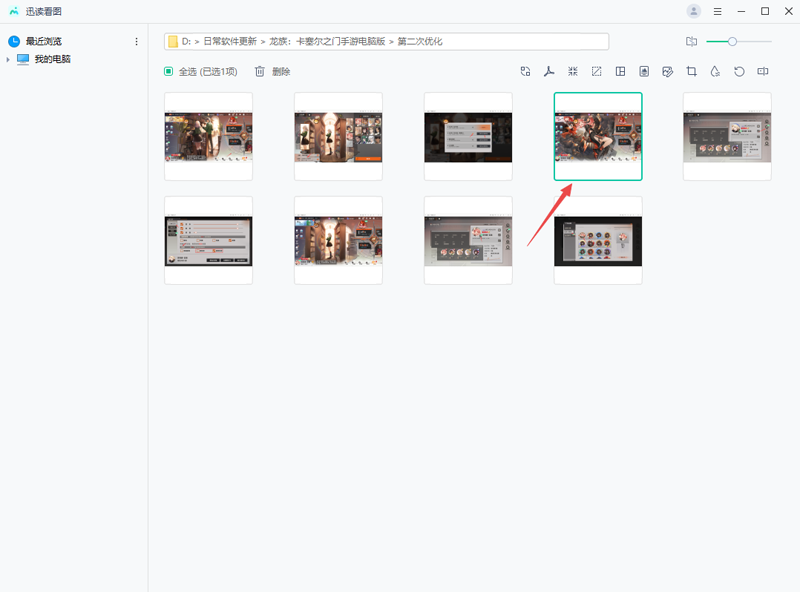This screenshot has height=592, width=800.
Task: Click the PDF conversion icon in toolbar
Action: coord(549,72)
